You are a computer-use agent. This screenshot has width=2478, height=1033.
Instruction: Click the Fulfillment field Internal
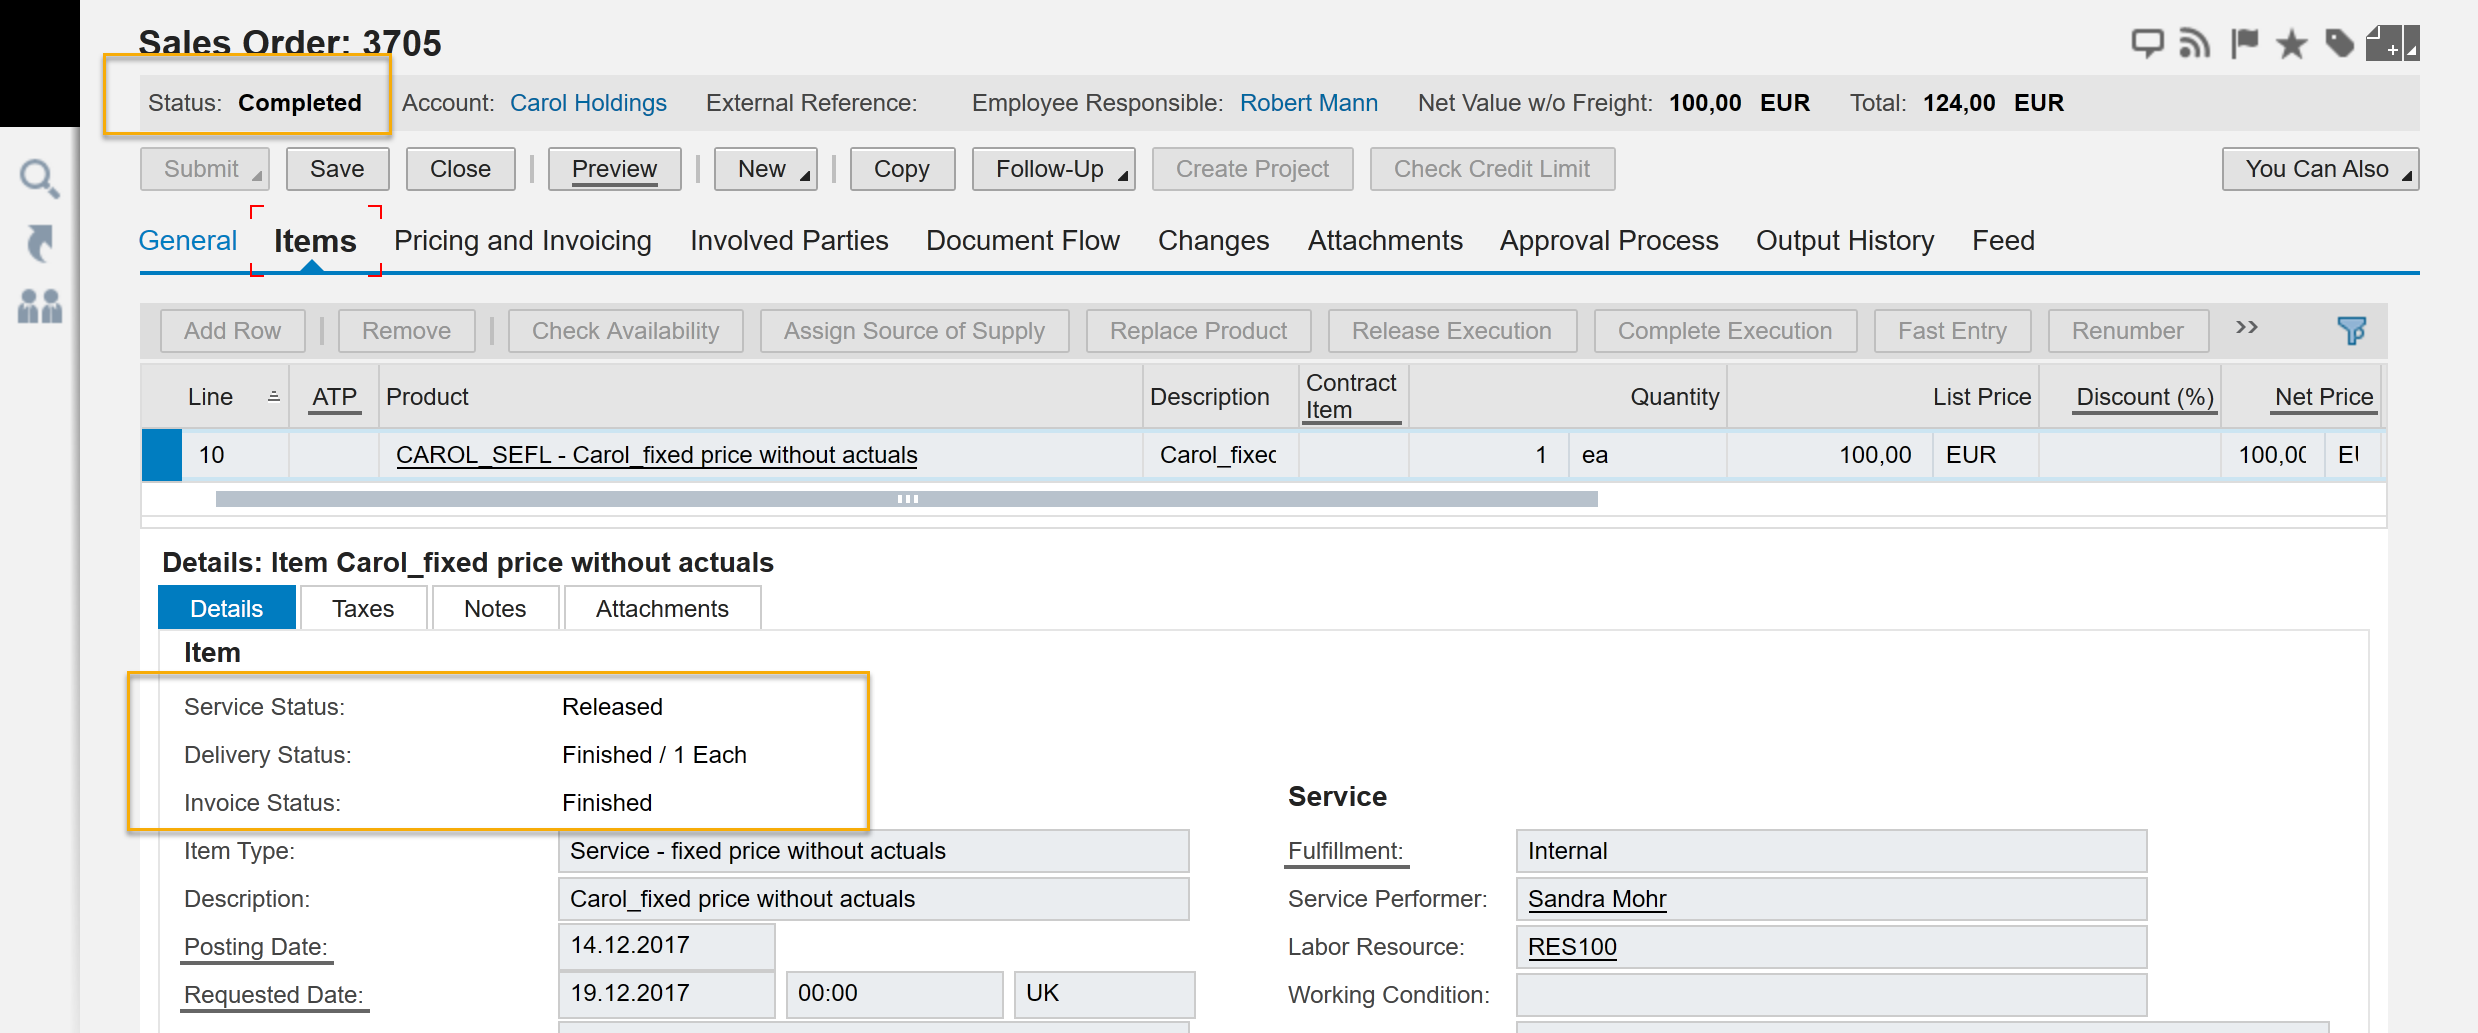[x=1831, y=851]
